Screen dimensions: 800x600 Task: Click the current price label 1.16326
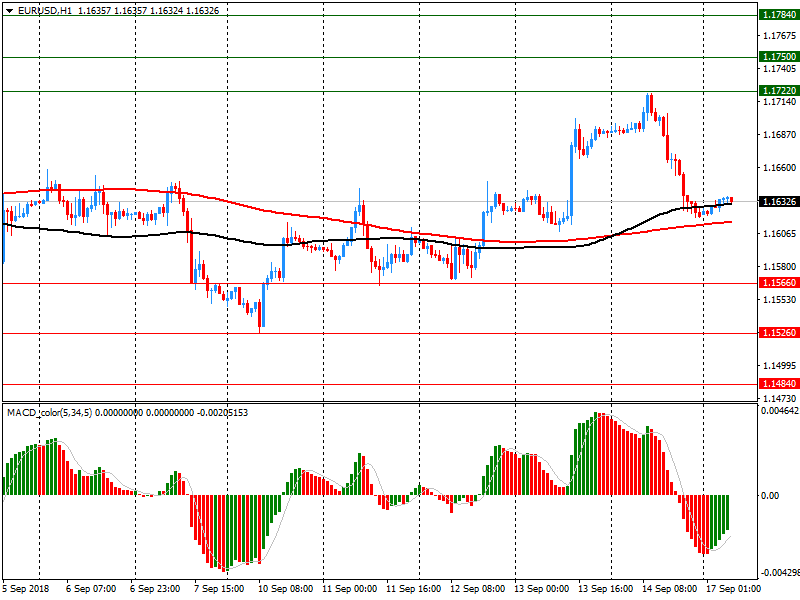pos(779,202)
